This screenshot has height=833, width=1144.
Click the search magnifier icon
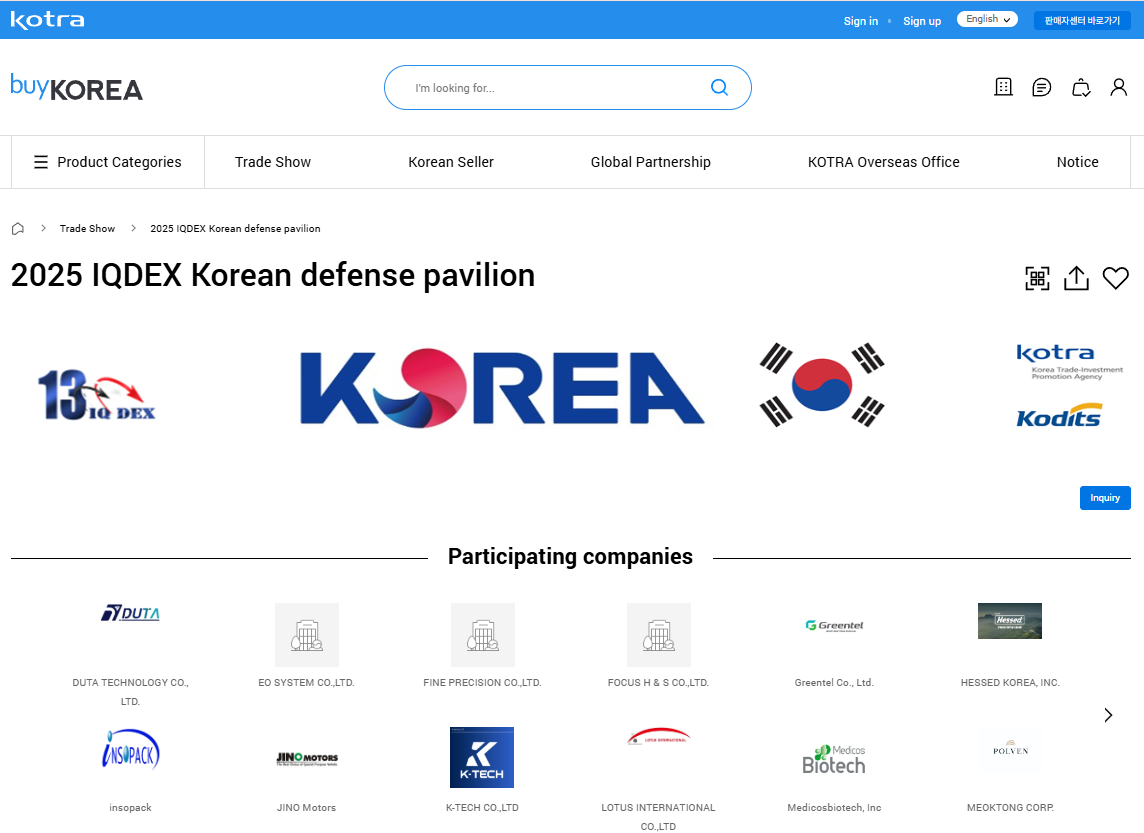click(719, 88)
